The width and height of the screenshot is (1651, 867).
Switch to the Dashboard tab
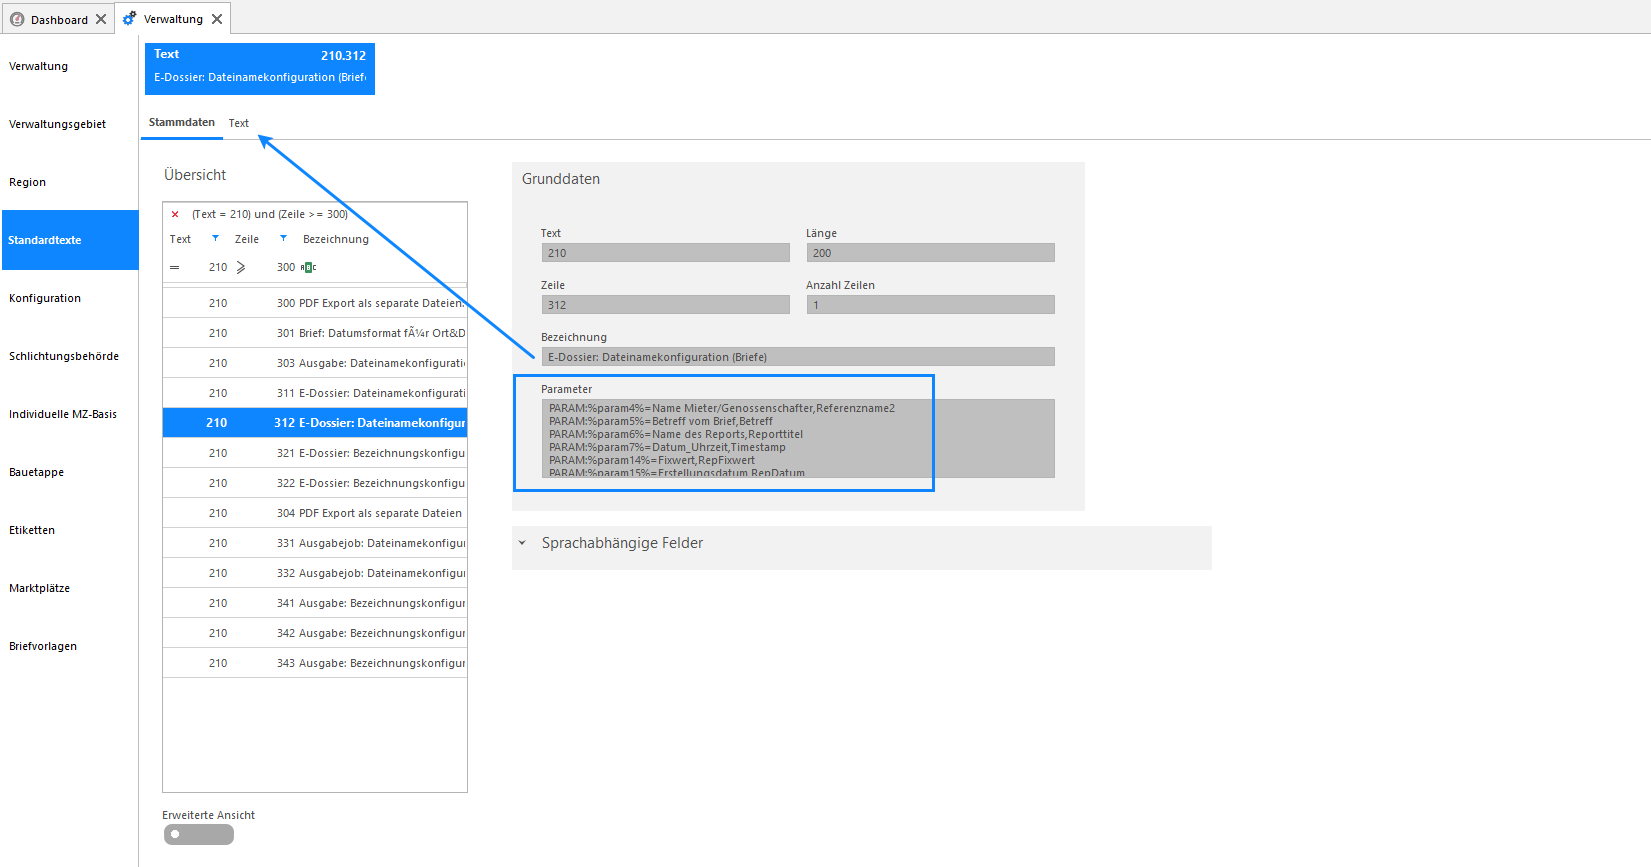(59, 19)
